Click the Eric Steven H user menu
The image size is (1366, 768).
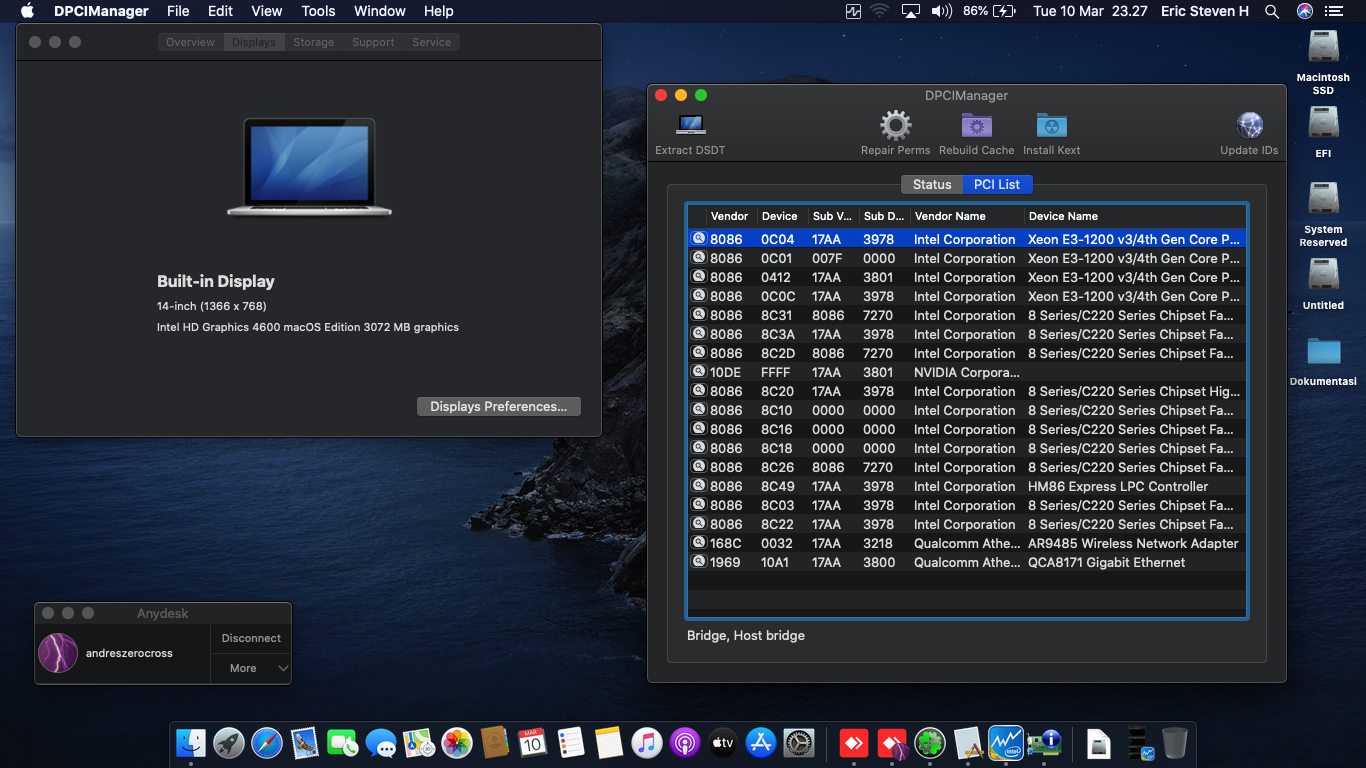tap(1205, 11)
